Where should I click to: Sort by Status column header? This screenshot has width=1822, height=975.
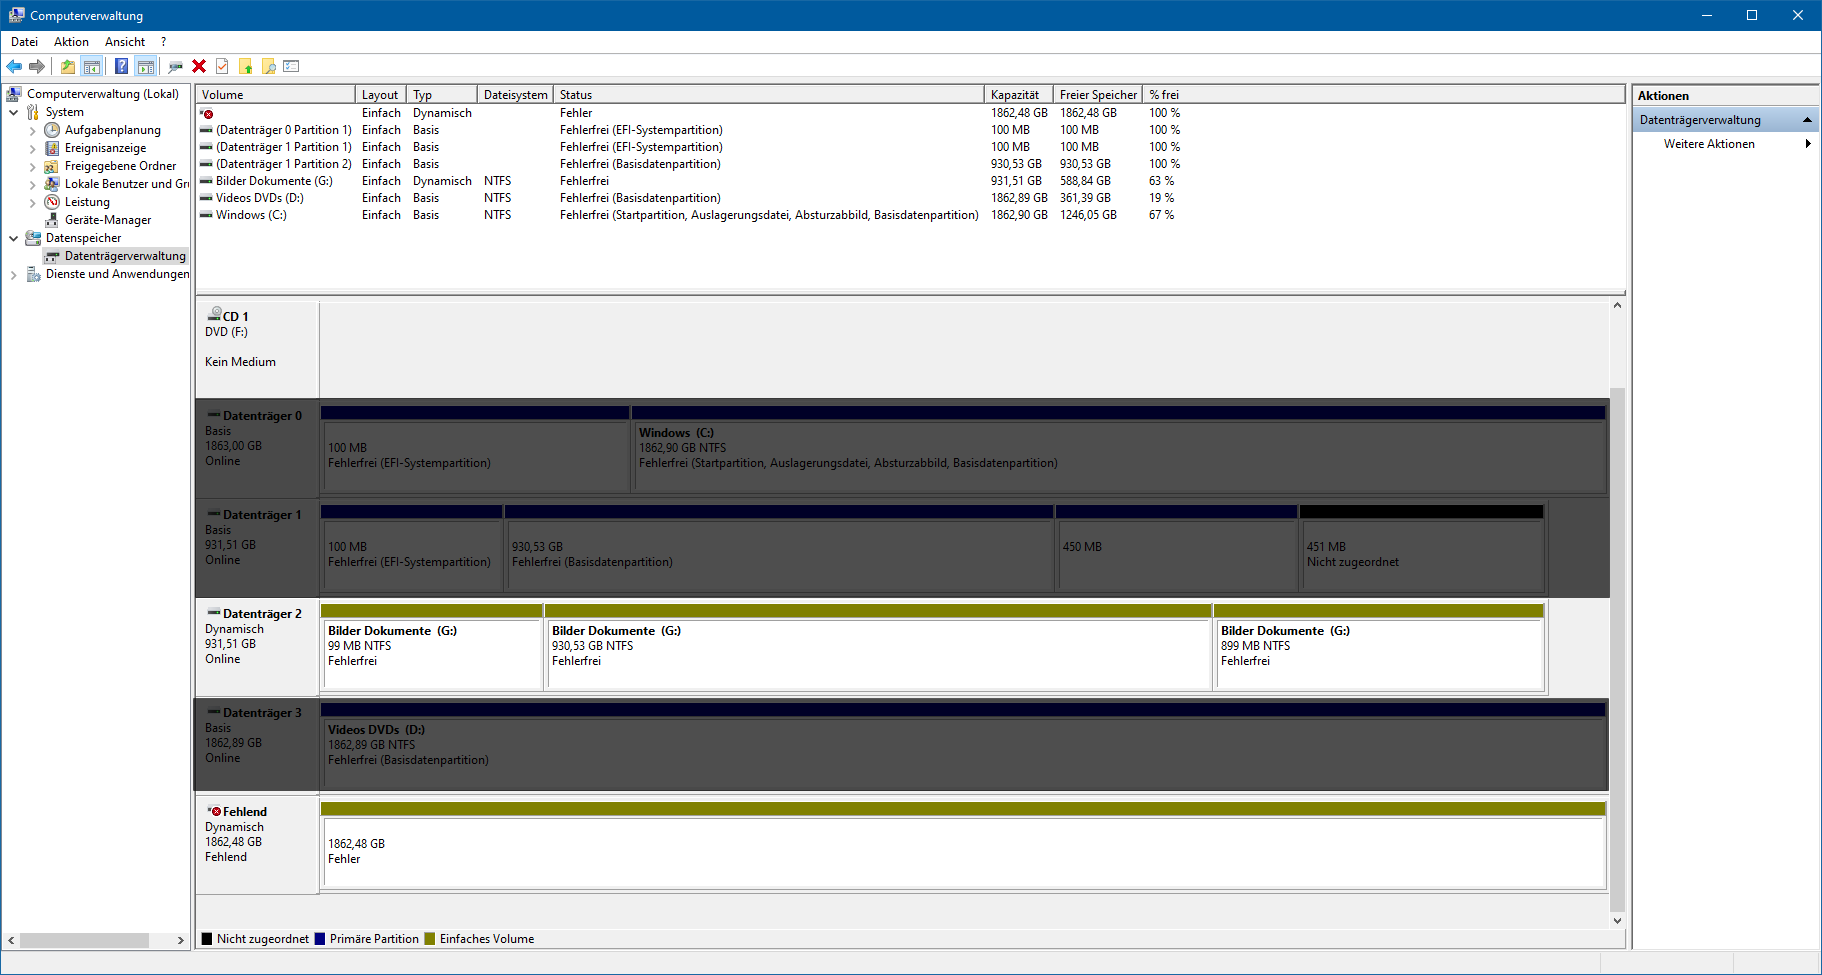pos(769,95)
